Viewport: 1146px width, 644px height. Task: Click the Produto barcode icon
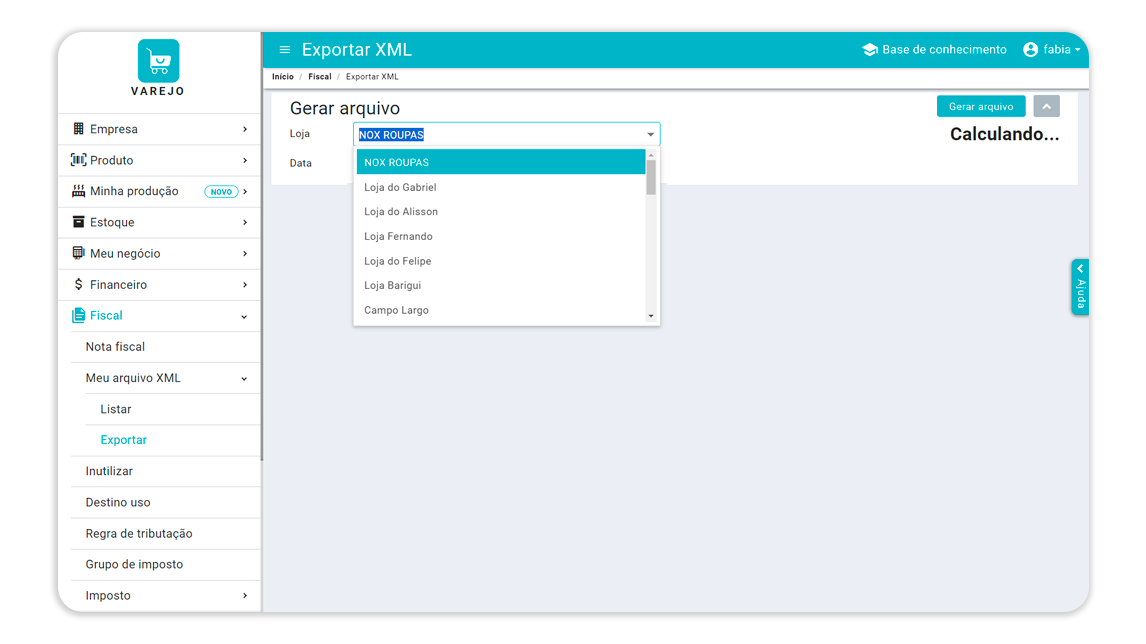(x=78, y=160)
